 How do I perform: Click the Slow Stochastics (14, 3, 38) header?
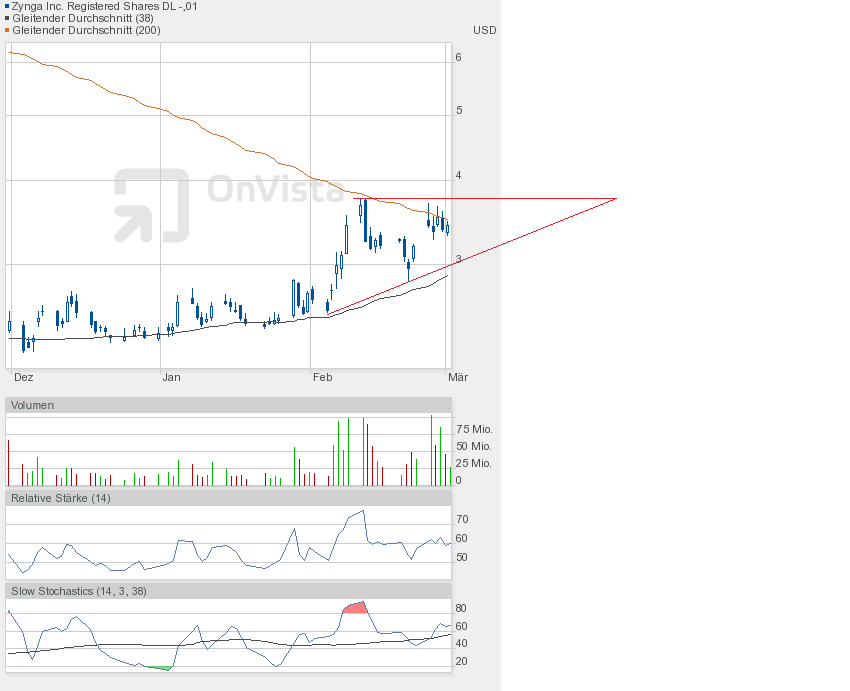pos(78,591)
